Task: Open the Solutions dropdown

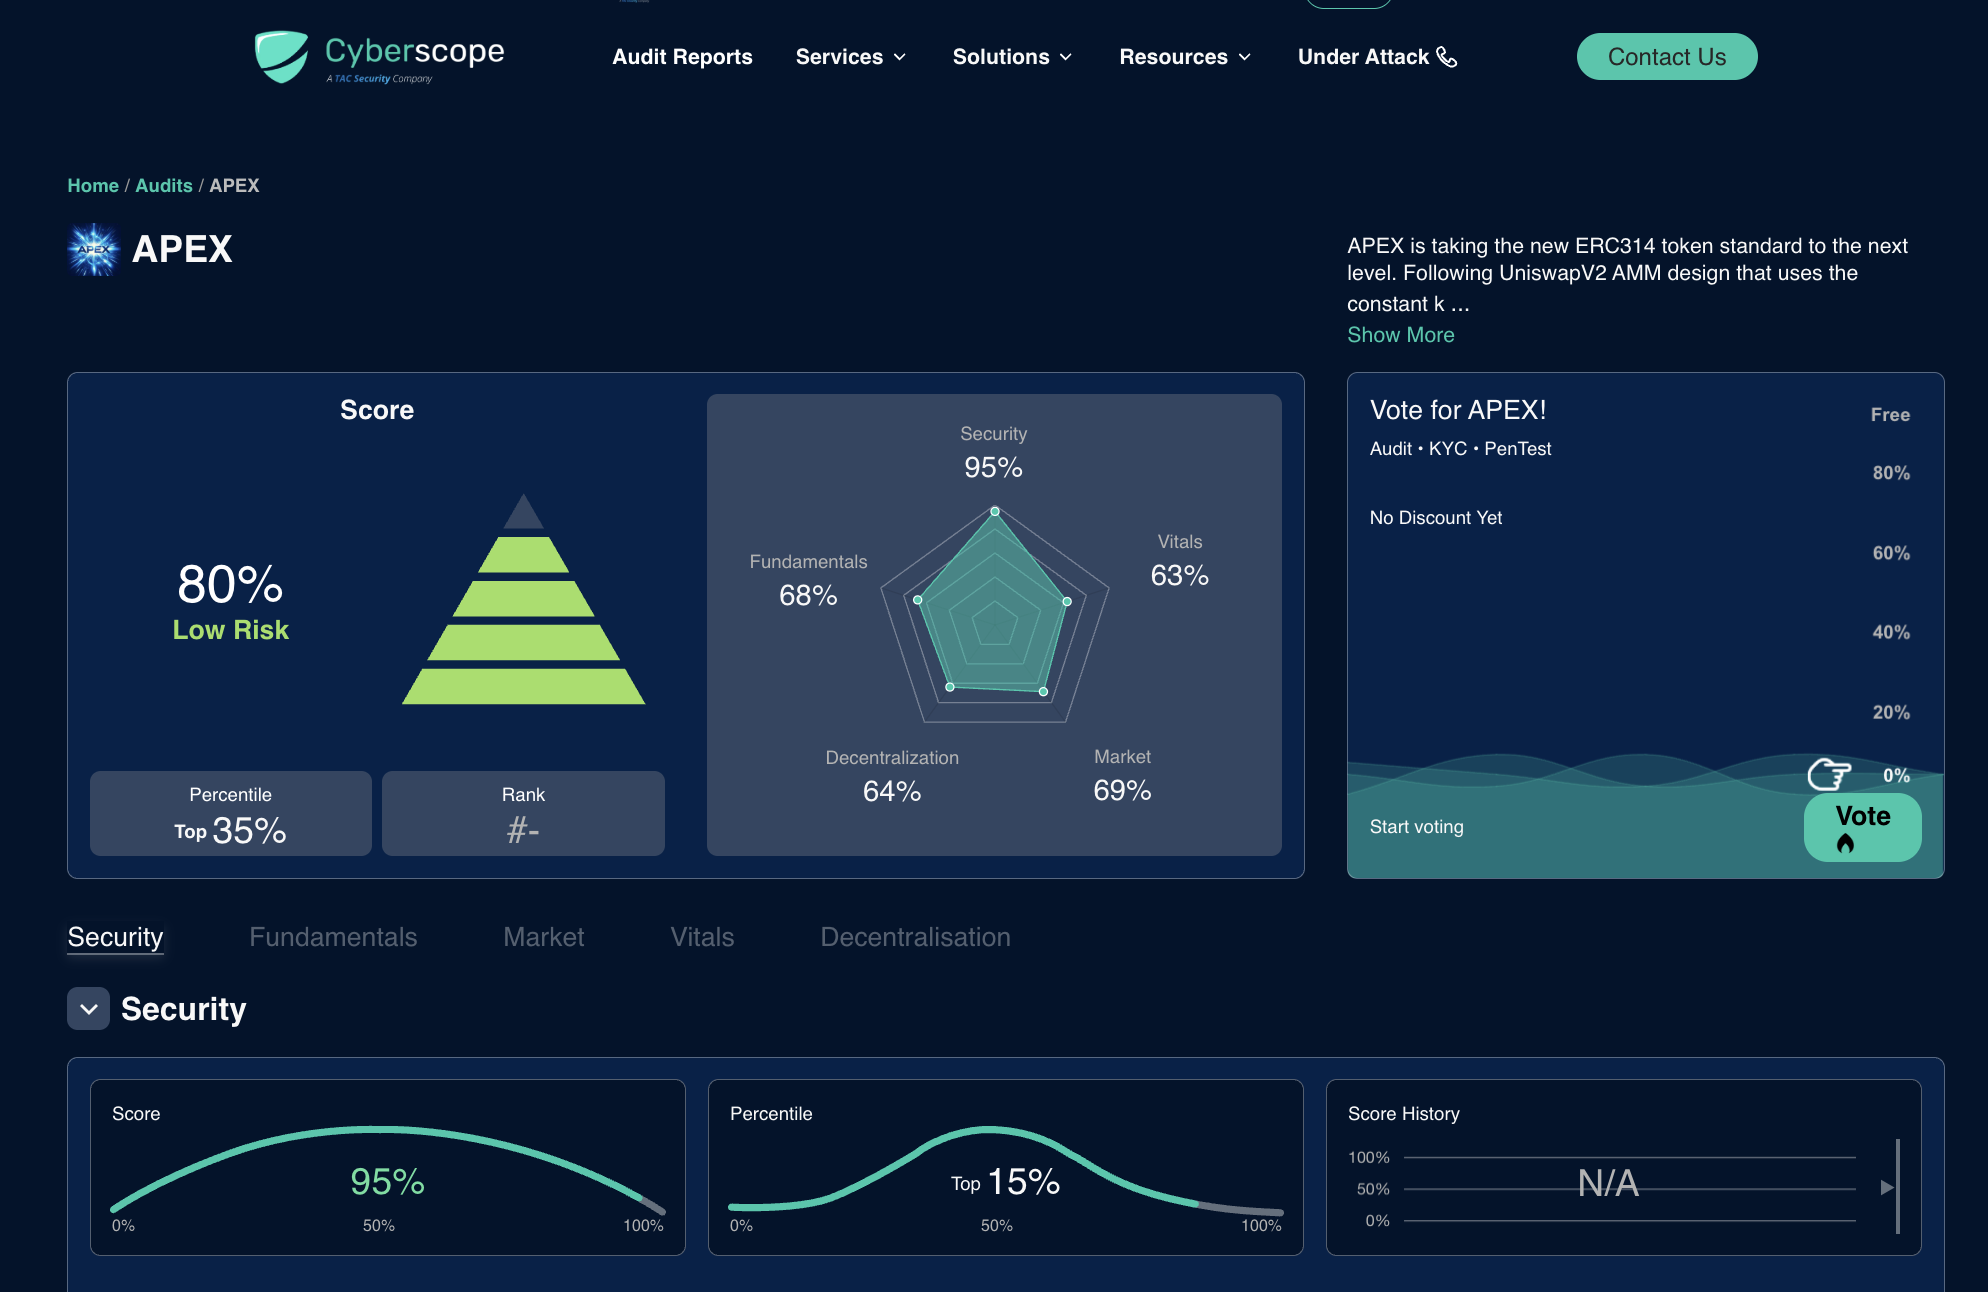Action: [x=1011, y=57]
